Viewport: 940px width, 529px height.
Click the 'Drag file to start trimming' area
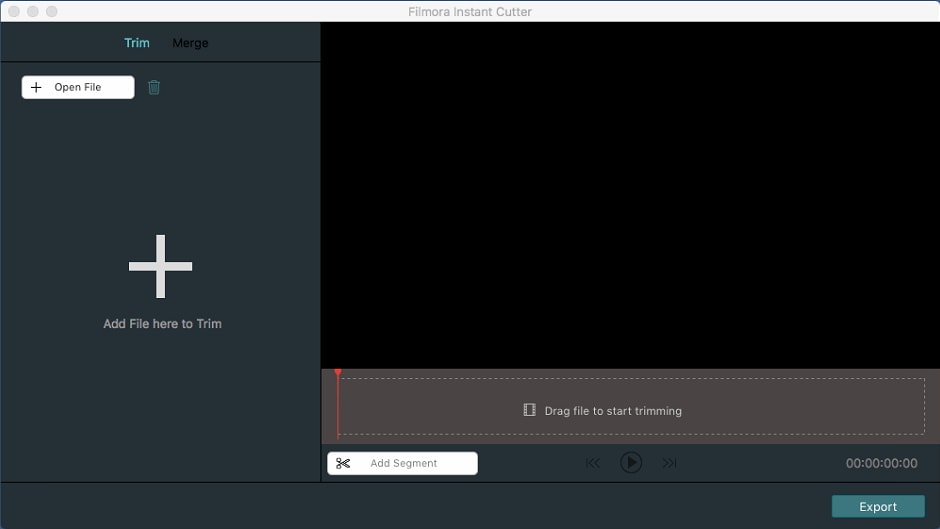point(632,406)
